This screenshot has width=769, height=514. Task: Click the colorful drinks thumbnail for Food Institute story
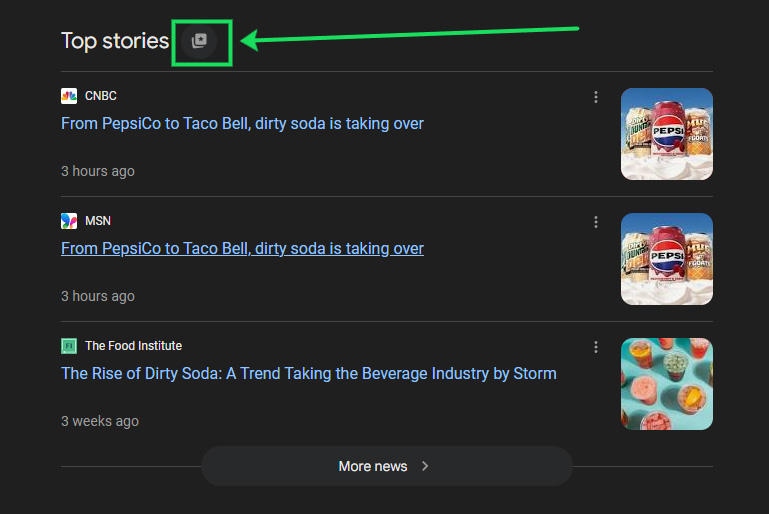coord(666,384)
